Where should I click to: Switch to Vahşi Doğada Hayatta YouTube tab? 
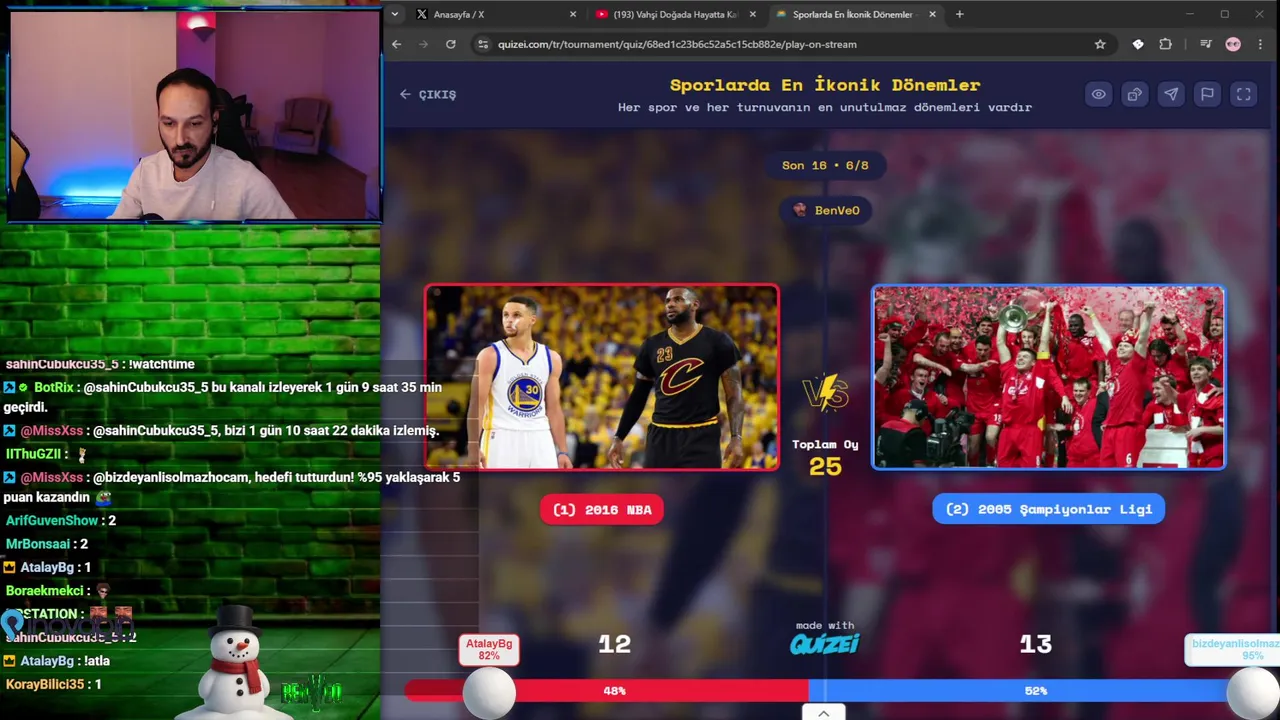pos(675,14)
